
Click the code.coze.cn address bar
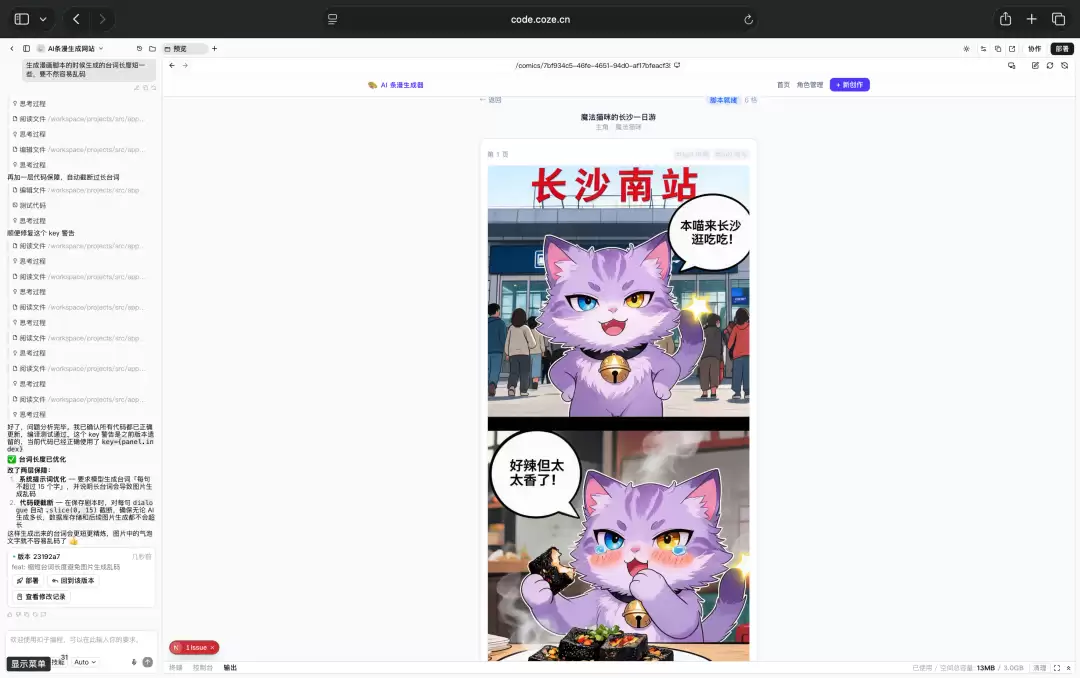point(540,19)
